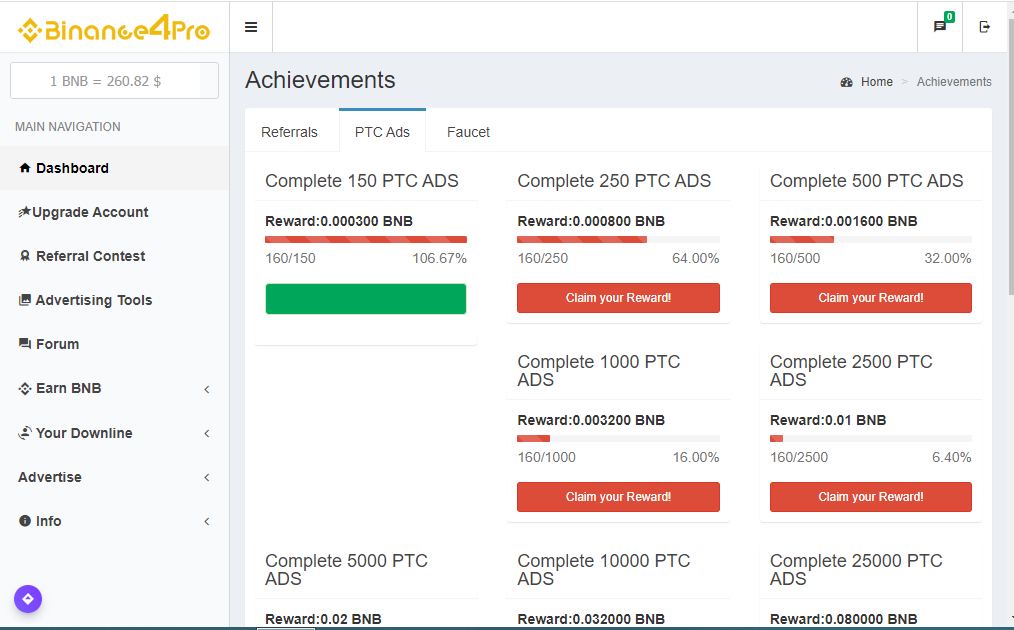Claim reward for 250 PTC ADS

point(618,298)
